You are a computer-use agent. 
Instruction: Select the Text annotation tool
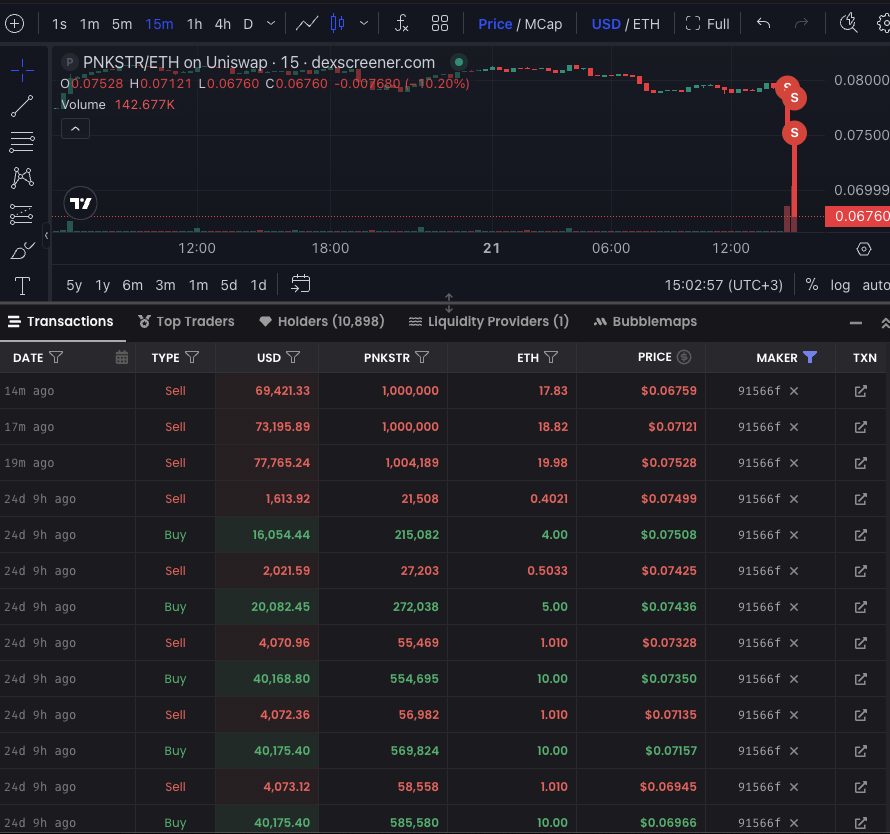[x=21, y=287]
